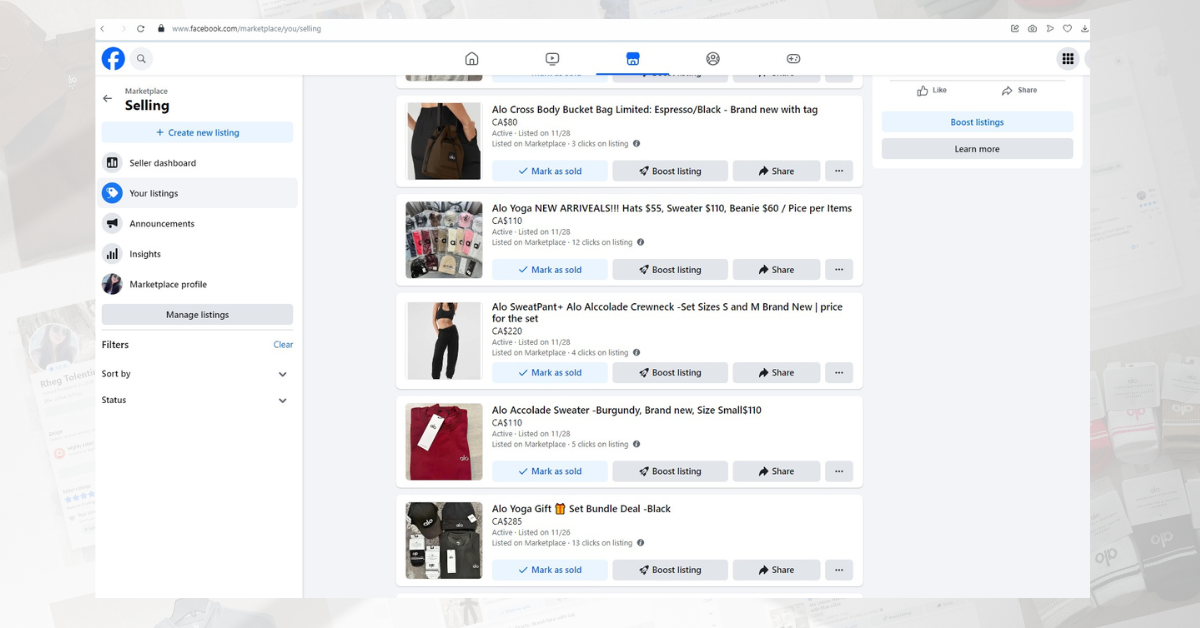The height and width of the screenshot is (628, 1200).
Task: Open the Gaming tab in top bar
Action: (793, 59)
